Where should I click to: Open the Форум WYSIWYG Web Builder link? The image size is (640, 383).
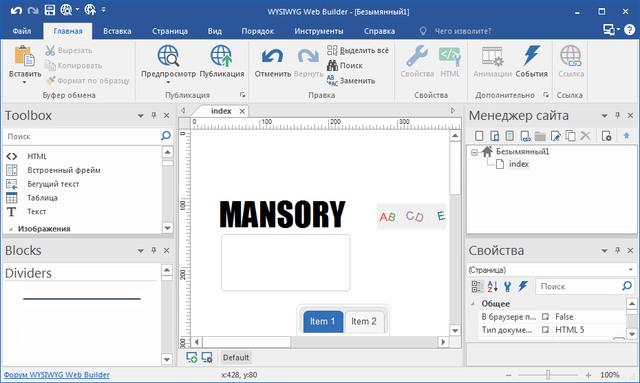pos(57,374)
